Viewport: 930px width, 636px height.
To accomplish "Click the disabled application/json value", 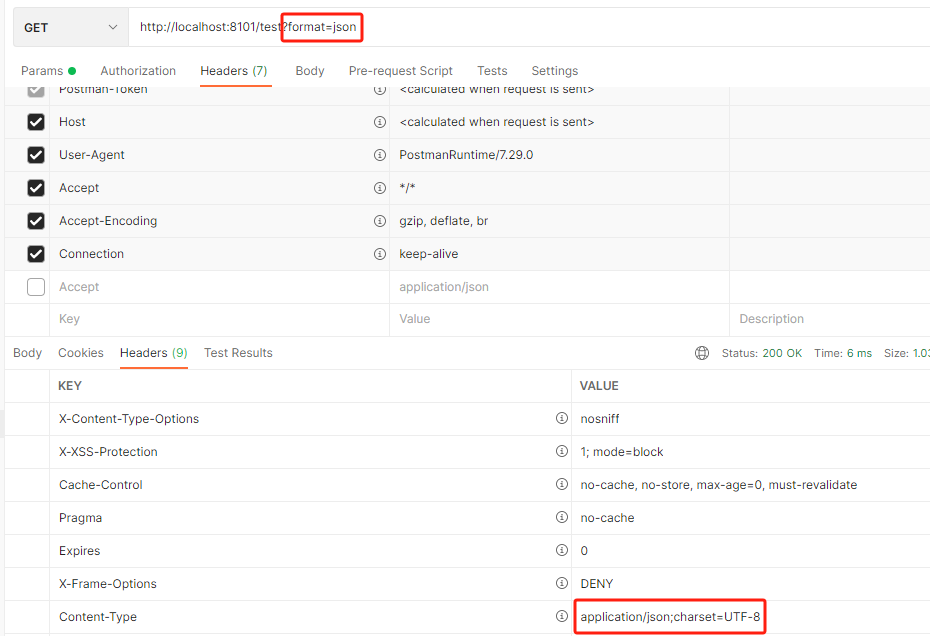I will pyautogui.click(x=444, y=287).
